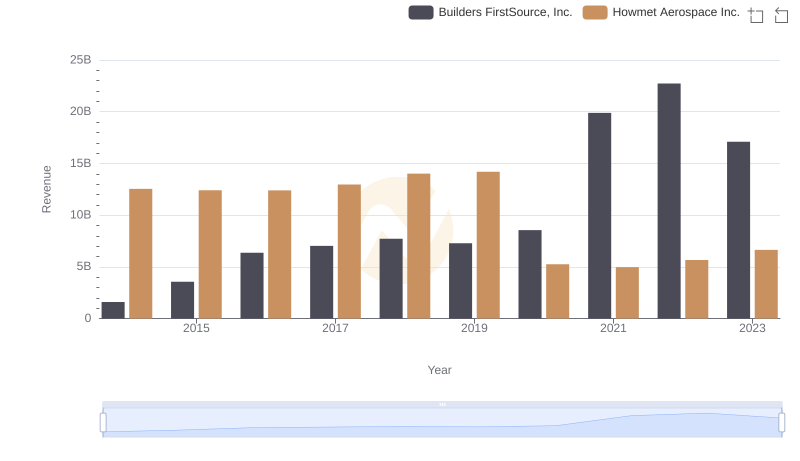Click the dark Builders FirstSource legend swatch
Image resolution: width=800 pixels, height=461 pixels.
pyautogui.click(x=421, y=12)
